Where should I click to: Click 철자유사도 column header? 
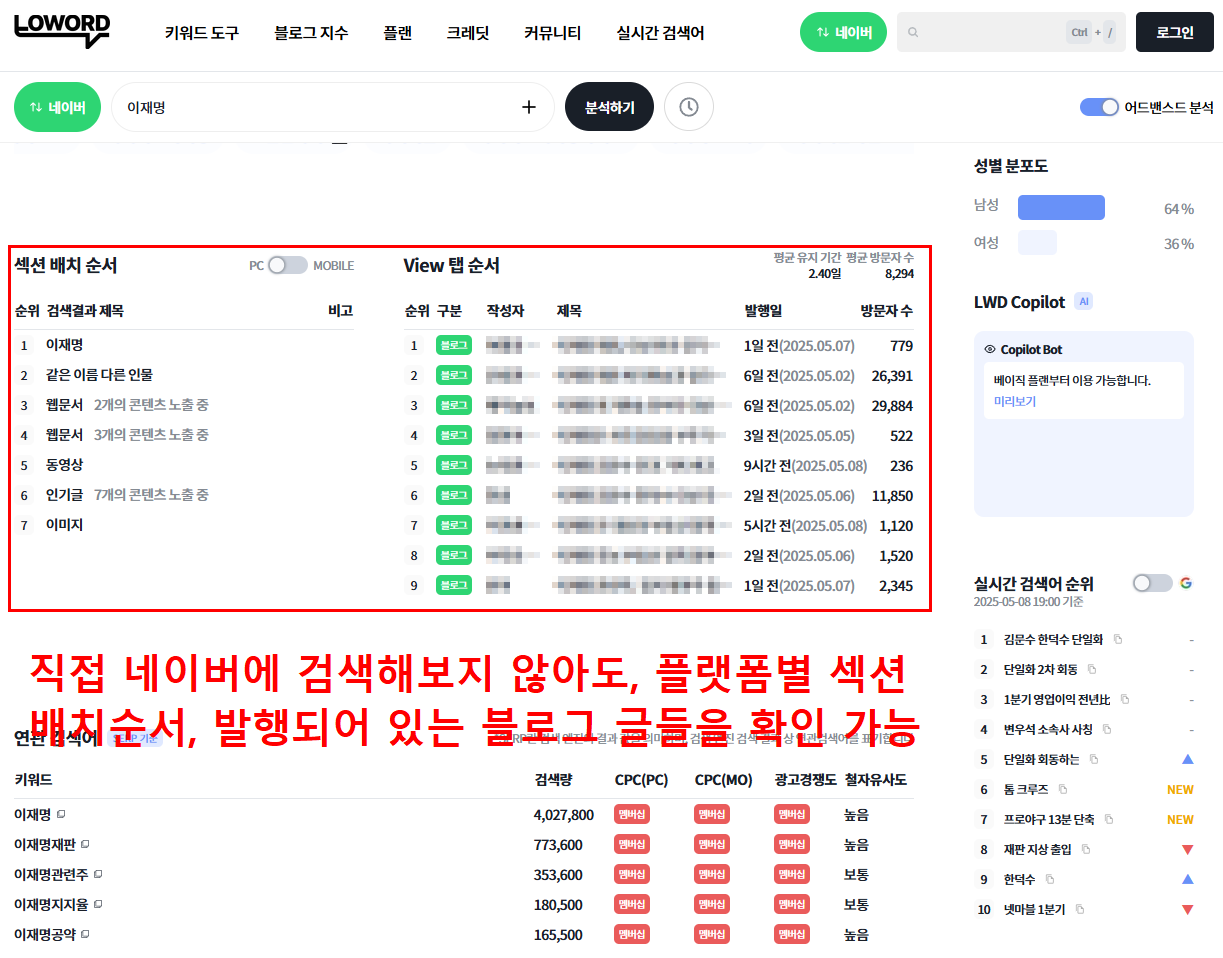876,780
